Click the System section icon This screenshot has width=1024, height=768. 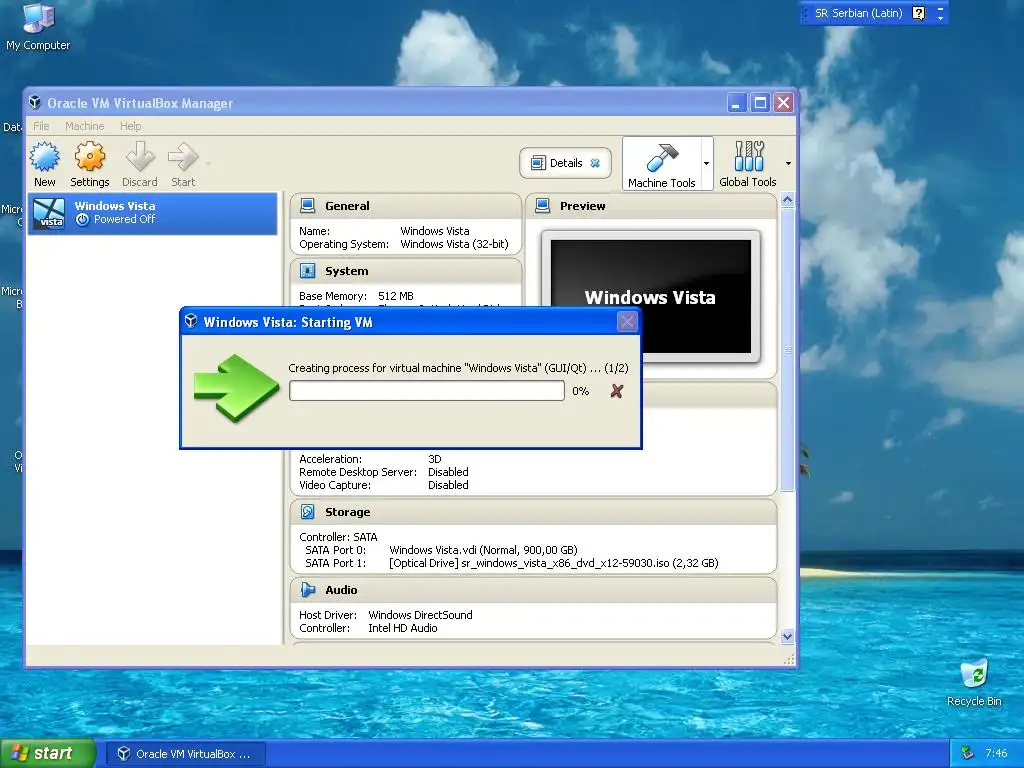pyautogui.click(x=307, y=271)
